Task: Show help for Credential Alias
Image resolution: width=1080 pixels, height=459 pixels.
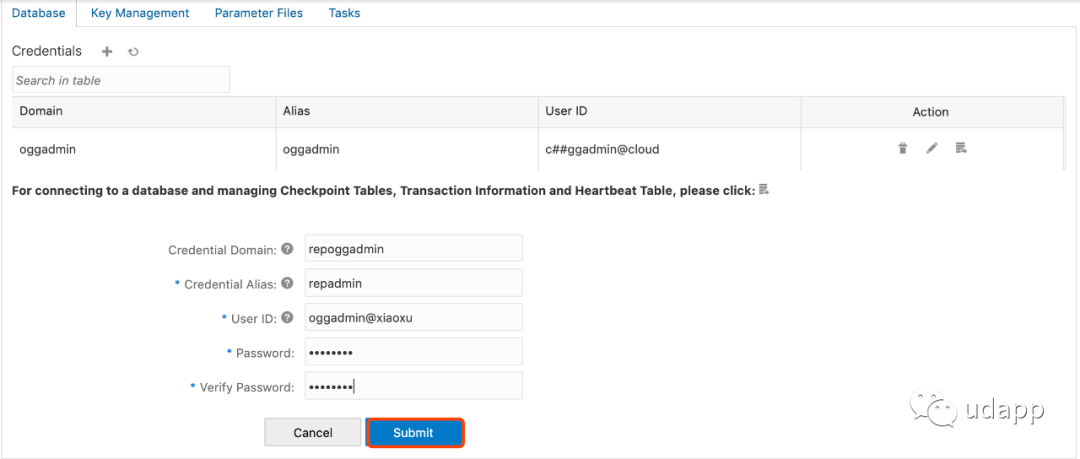Action: click(287, 283)
